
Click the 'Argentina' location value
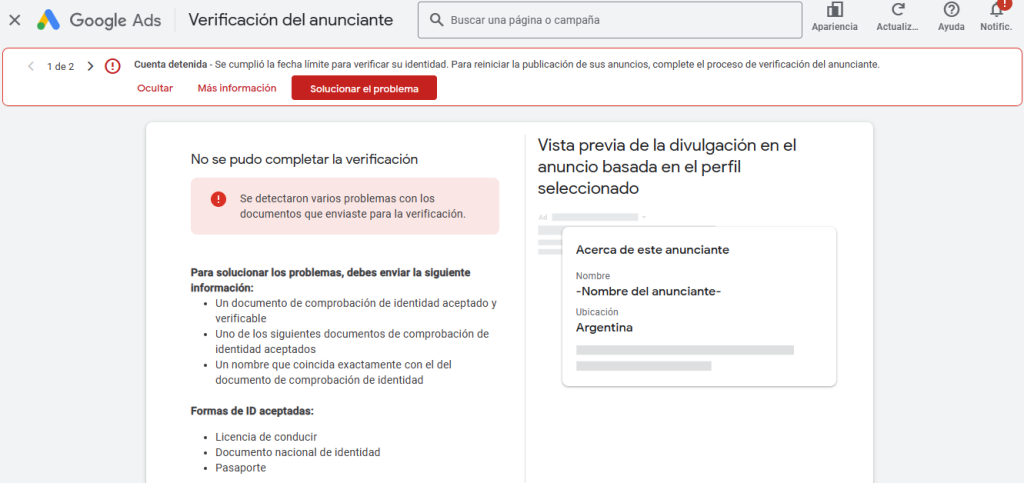[604, 328]
